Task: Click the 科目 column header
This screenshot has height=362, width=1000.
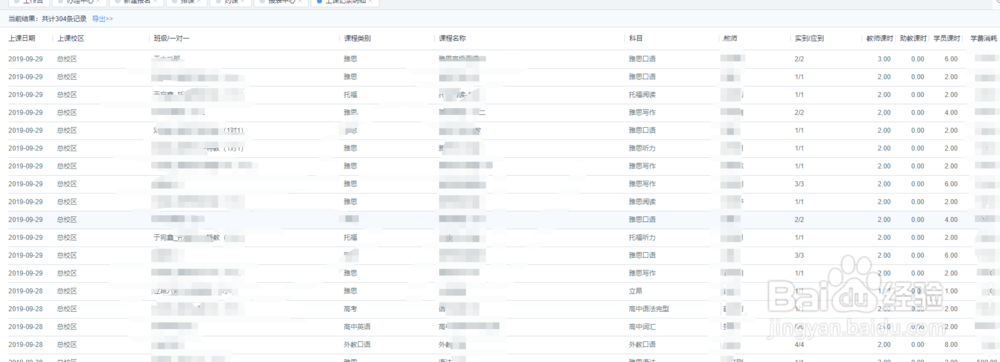Action: pyautogui.click(x=635, y=39)
